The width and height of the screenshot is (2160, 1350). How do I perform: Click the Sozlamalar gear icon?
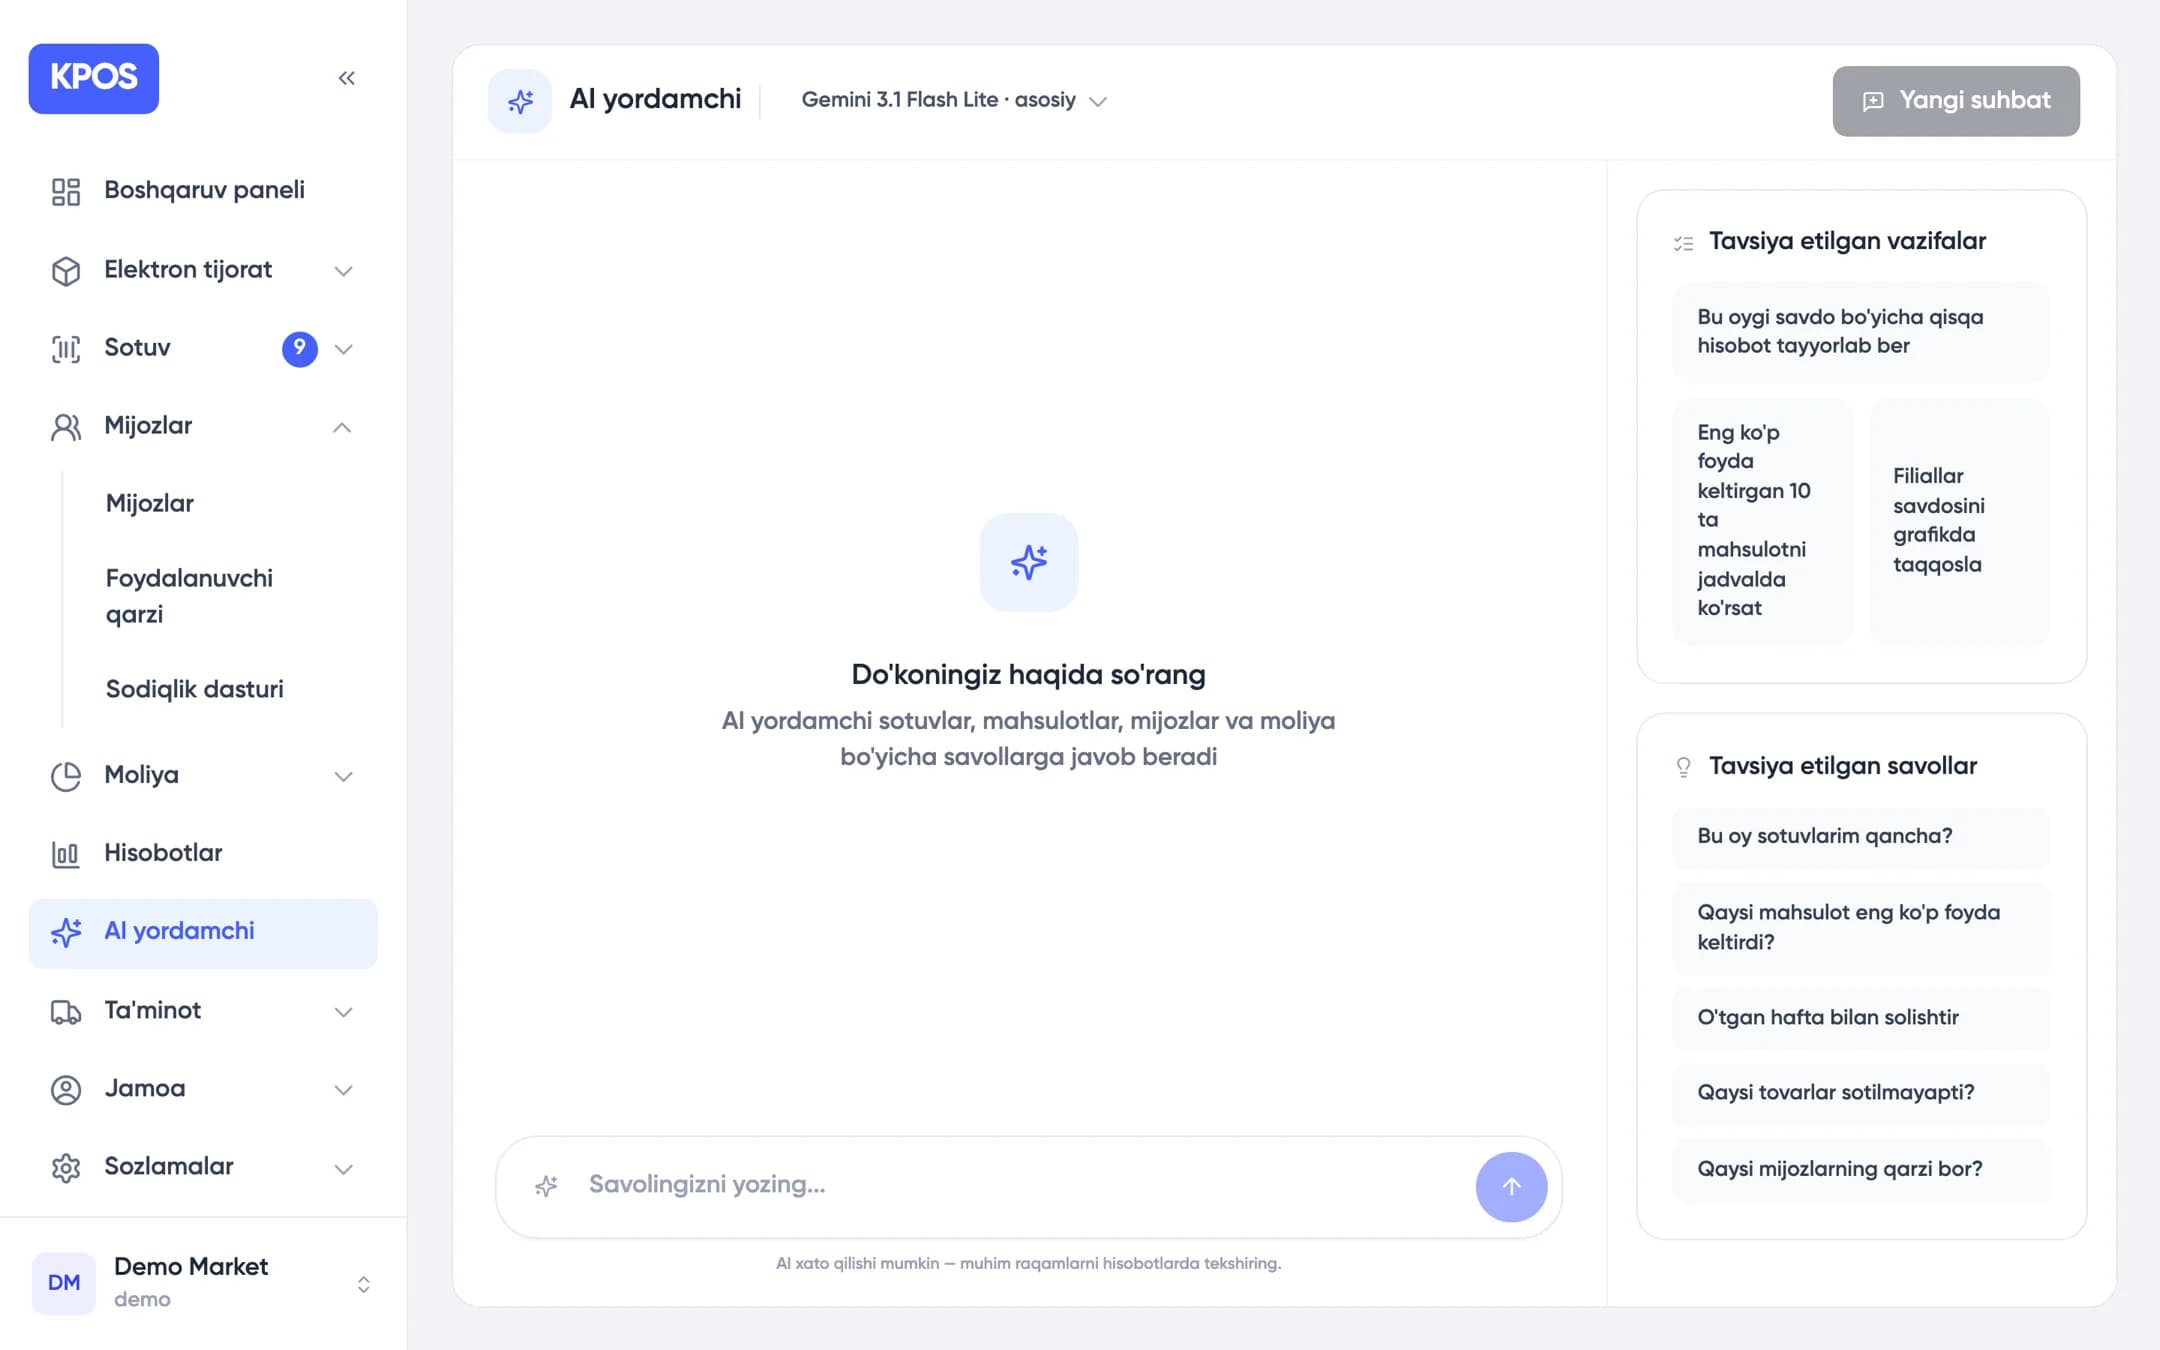[66, 1168]
